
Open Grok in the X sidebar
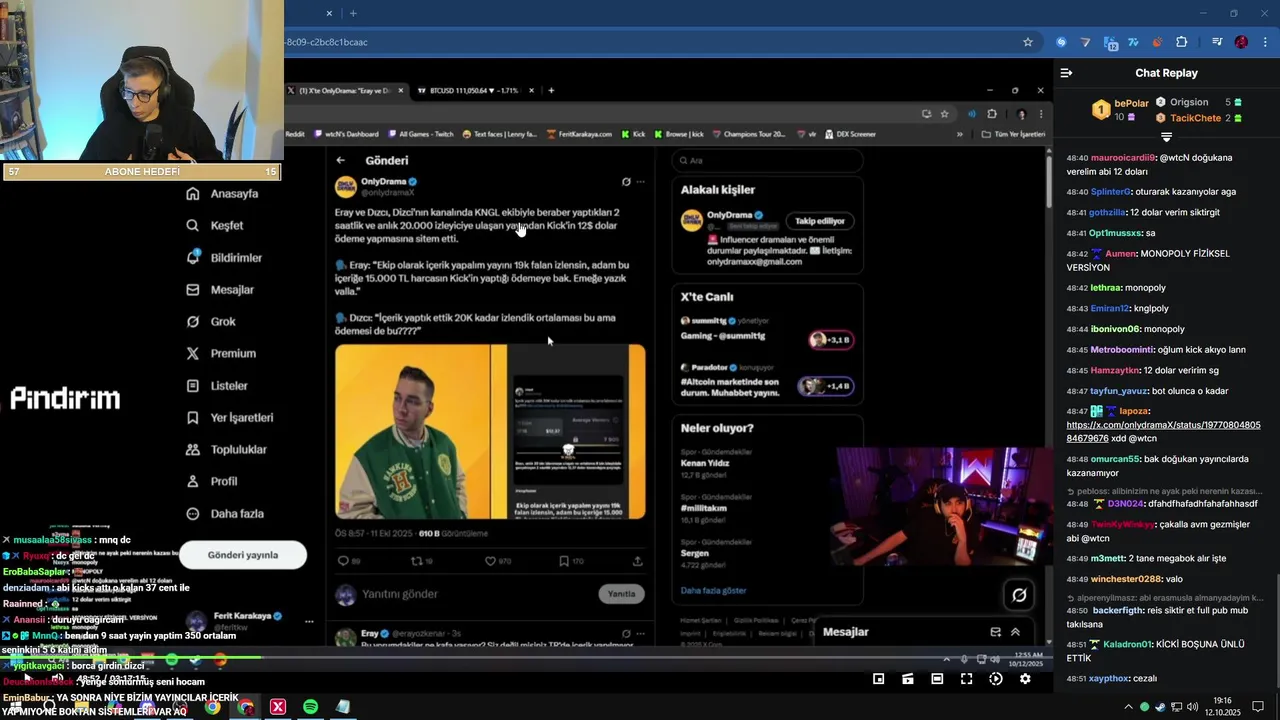click(211, 322)
